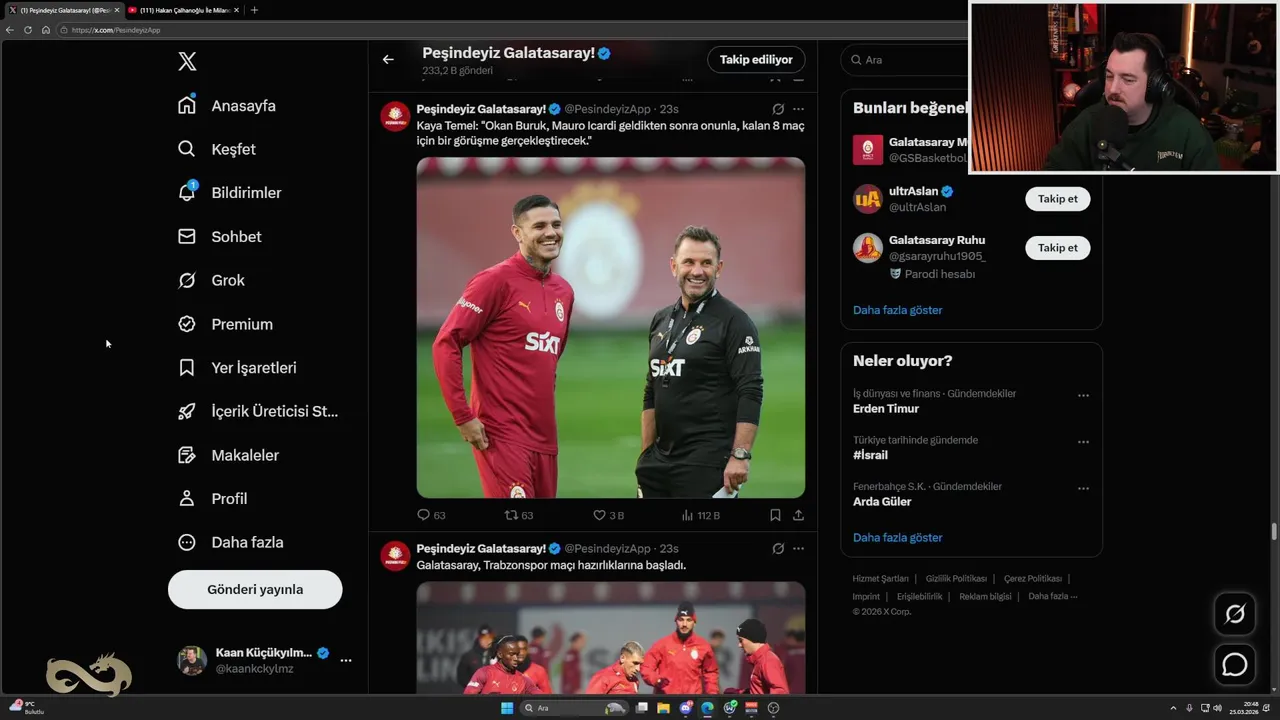Open Grok from the sidebar
The height and width of the screenshot is (720, 1280).
[x=211, y=280]
